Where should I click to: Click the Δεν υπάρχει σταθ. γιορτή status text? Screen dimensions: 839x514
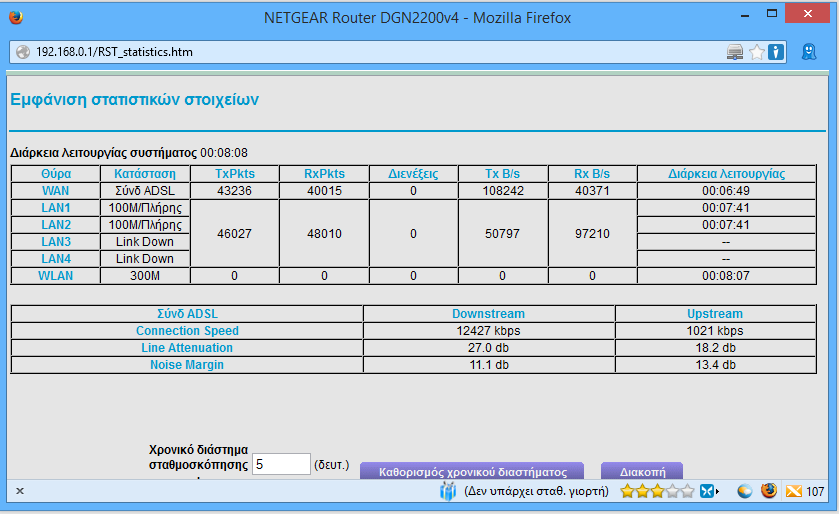click(x=536, y=491)
